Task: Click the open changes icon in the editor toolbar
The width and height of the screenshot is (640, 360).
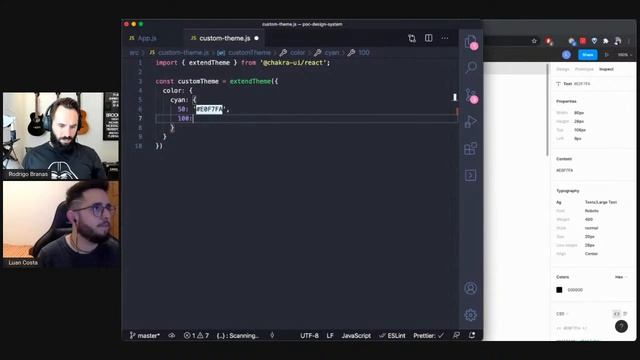Action: tap(412, 38)
